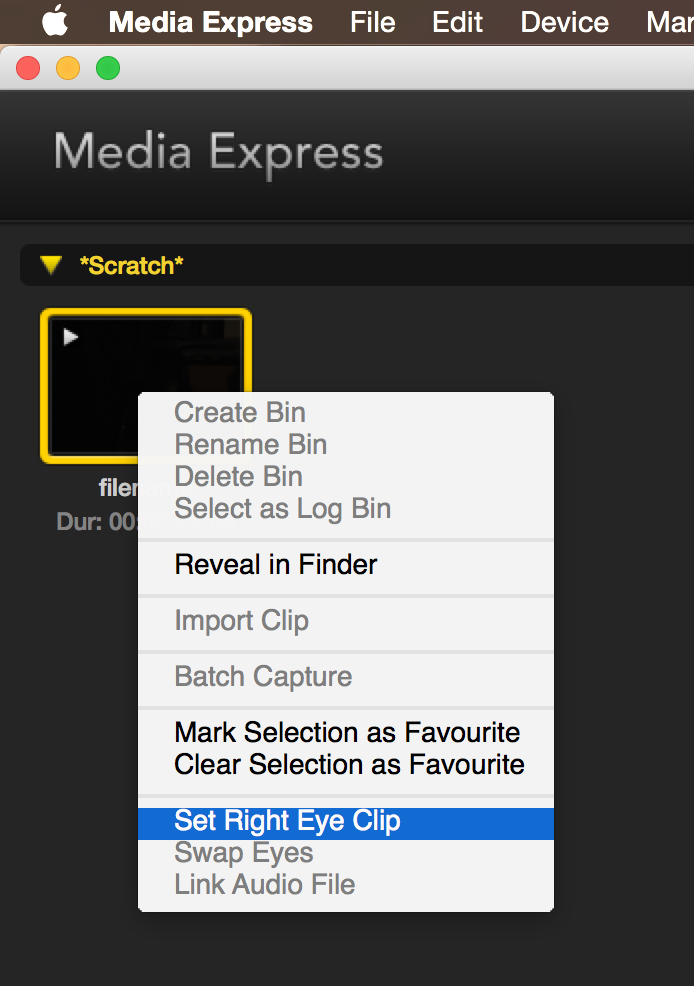Viewport: 694px width, 986px height.
Task: Open the Apple menu
Action: pyautogui.click(x=55, y=22)
